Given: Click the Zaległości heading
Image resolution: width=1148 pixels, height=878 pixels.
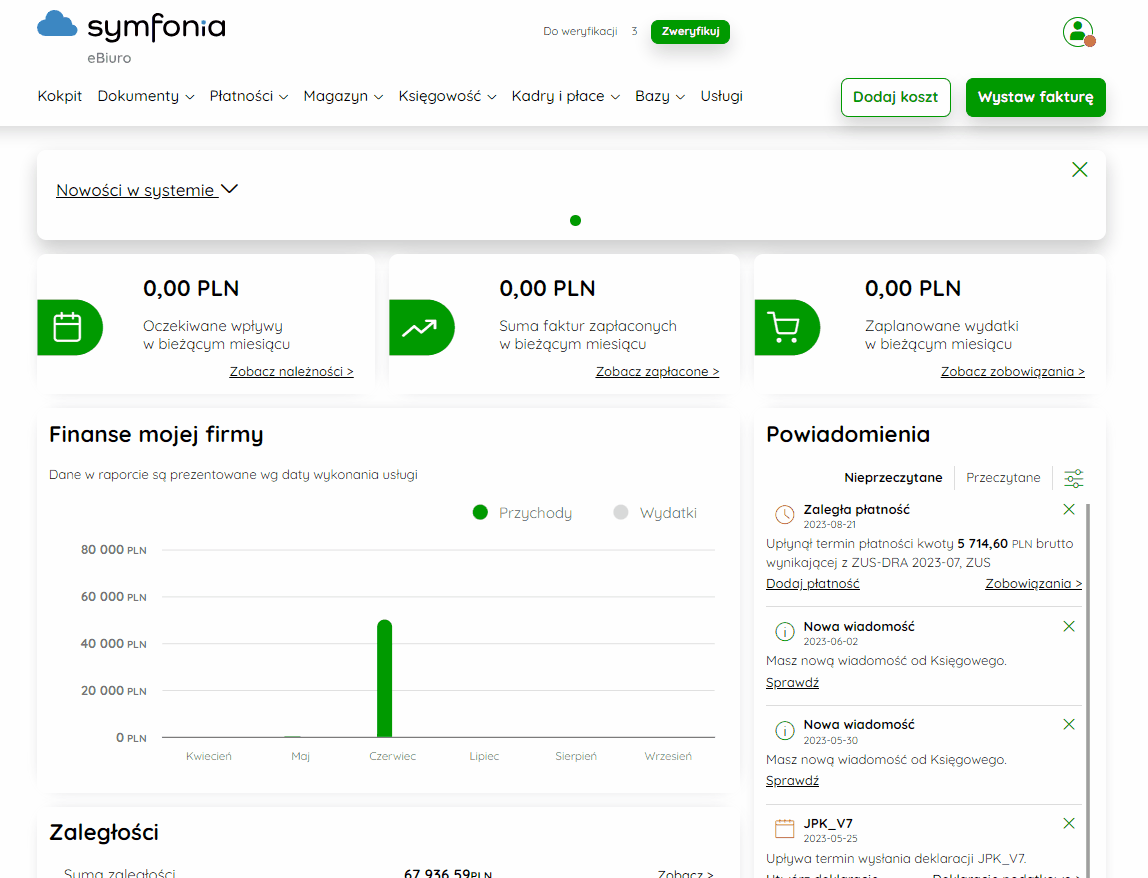Looking at the screenshot, I should pos(104,832).
